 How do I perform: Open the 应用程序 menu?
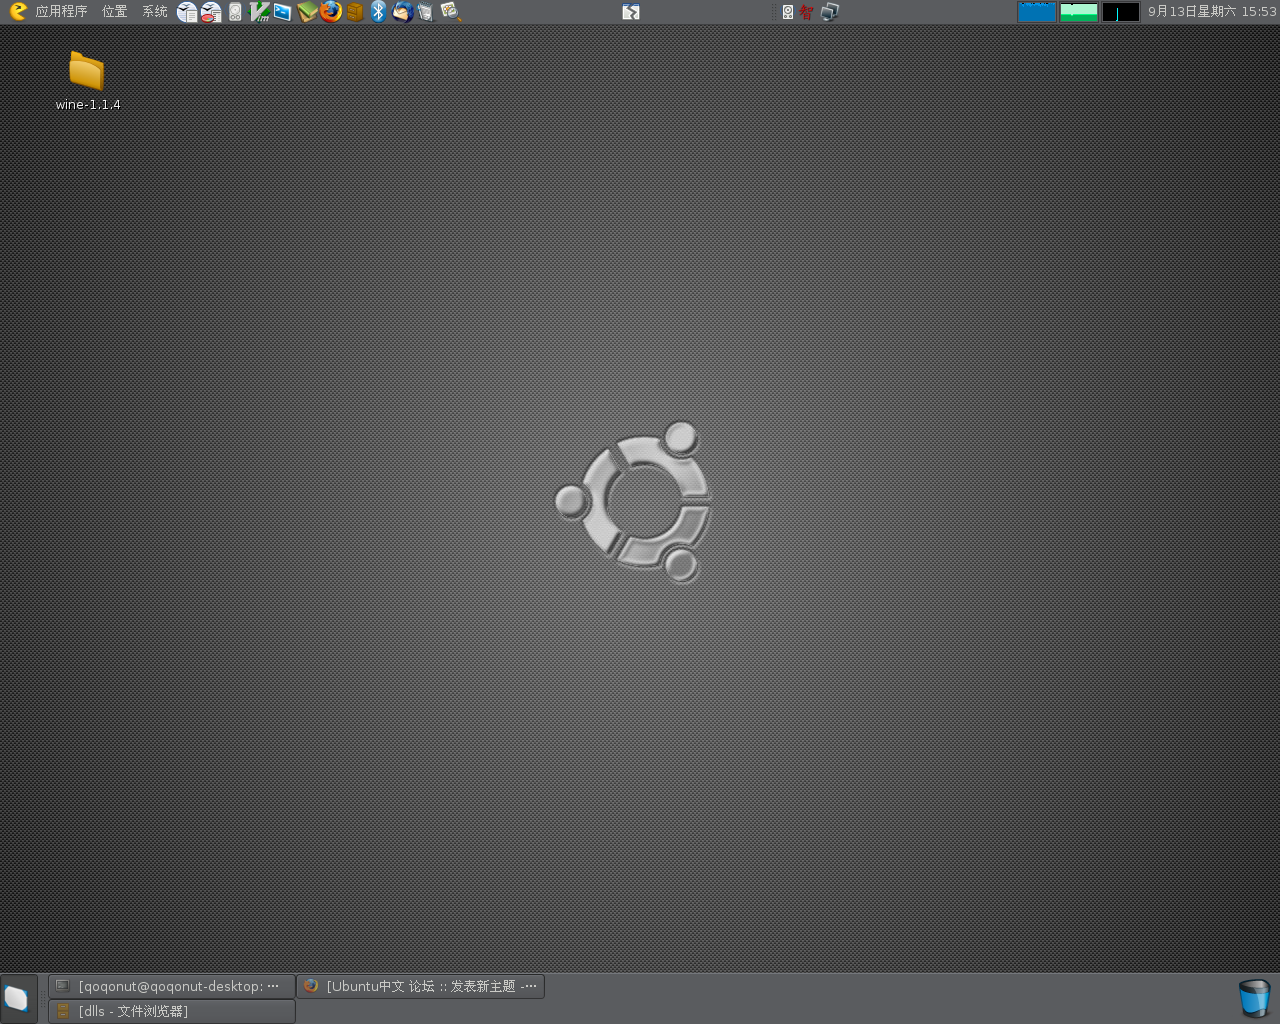pyautogui.click(x=61, y=12)
